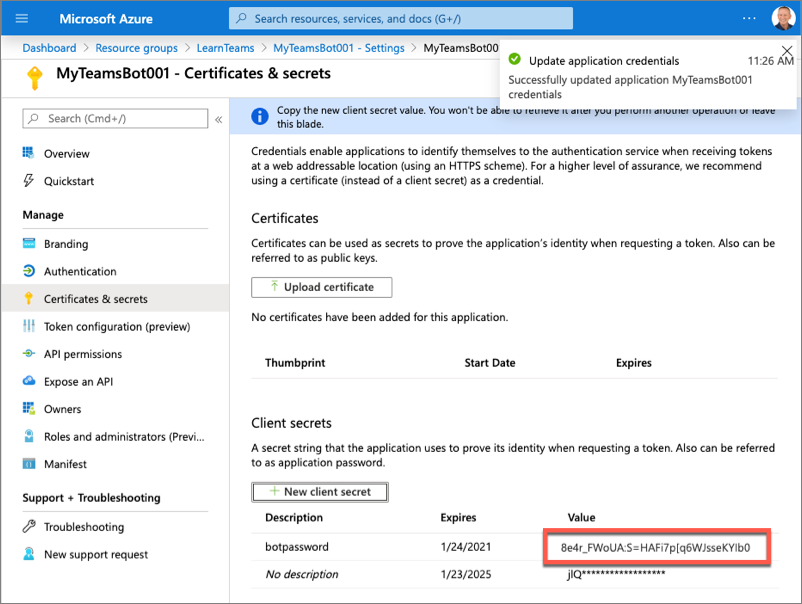Click the Roles and administrators icon
This screenshot has height=604, width=802.
[x=29, y=436]
